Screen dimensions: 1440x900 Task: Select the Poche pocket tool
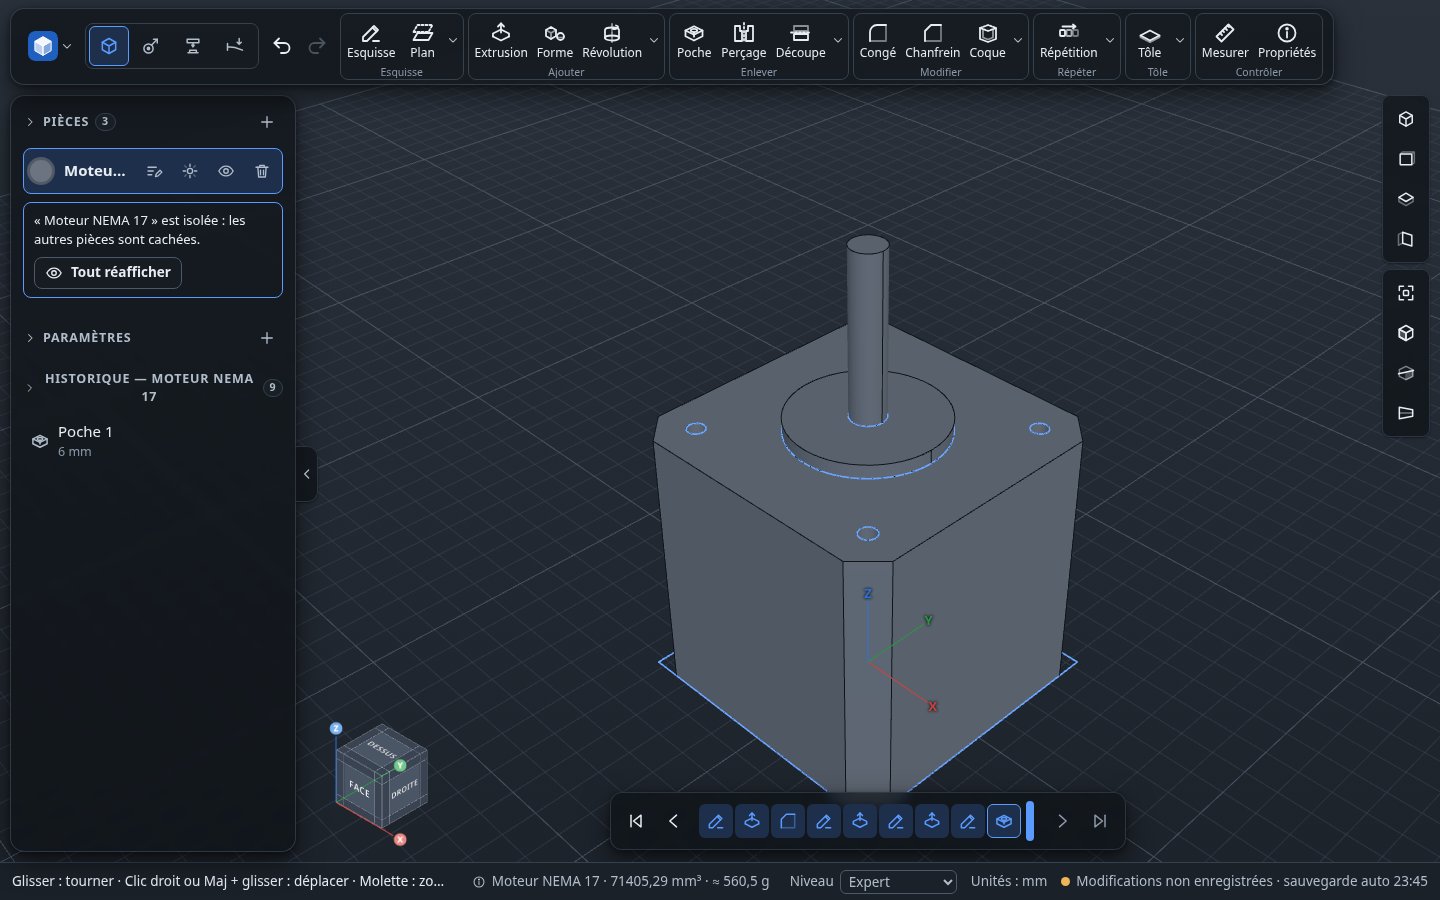(x=694, y=41)
